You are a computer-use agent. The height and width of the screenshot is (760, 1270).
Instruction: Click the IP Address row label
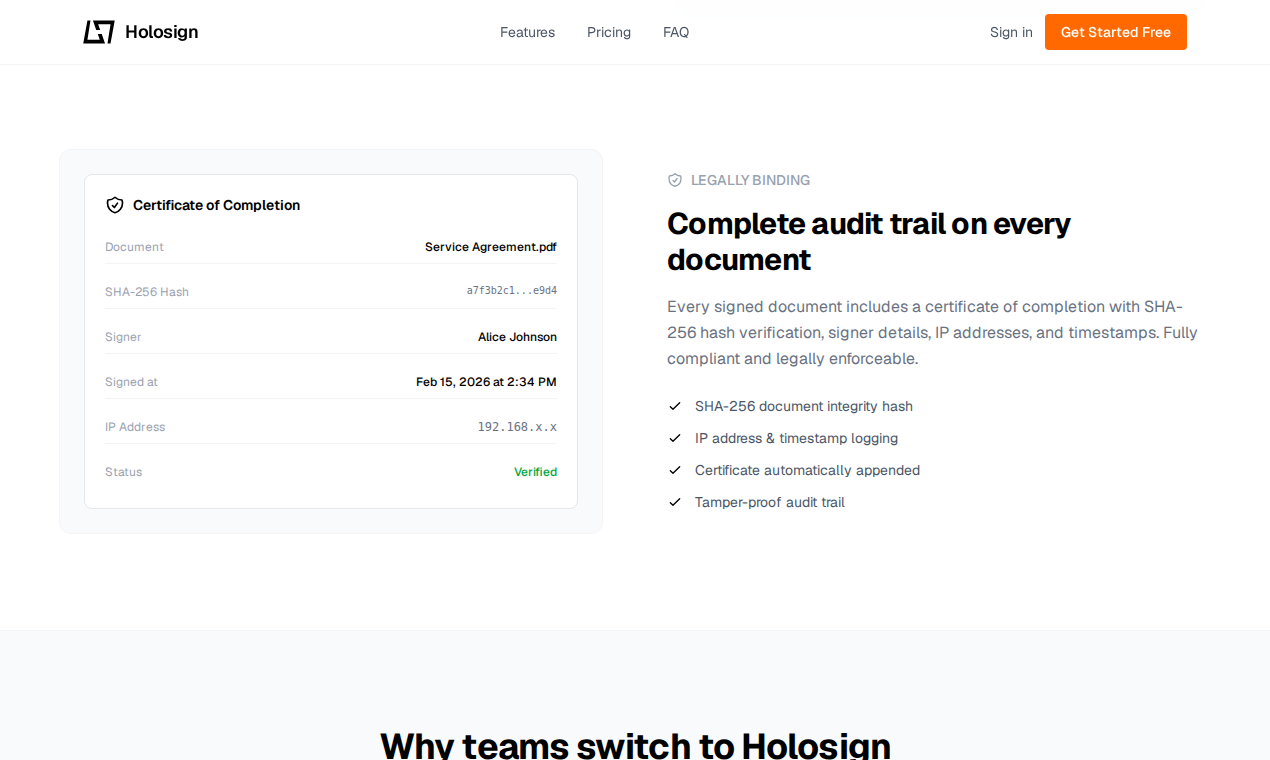[135, 427]
